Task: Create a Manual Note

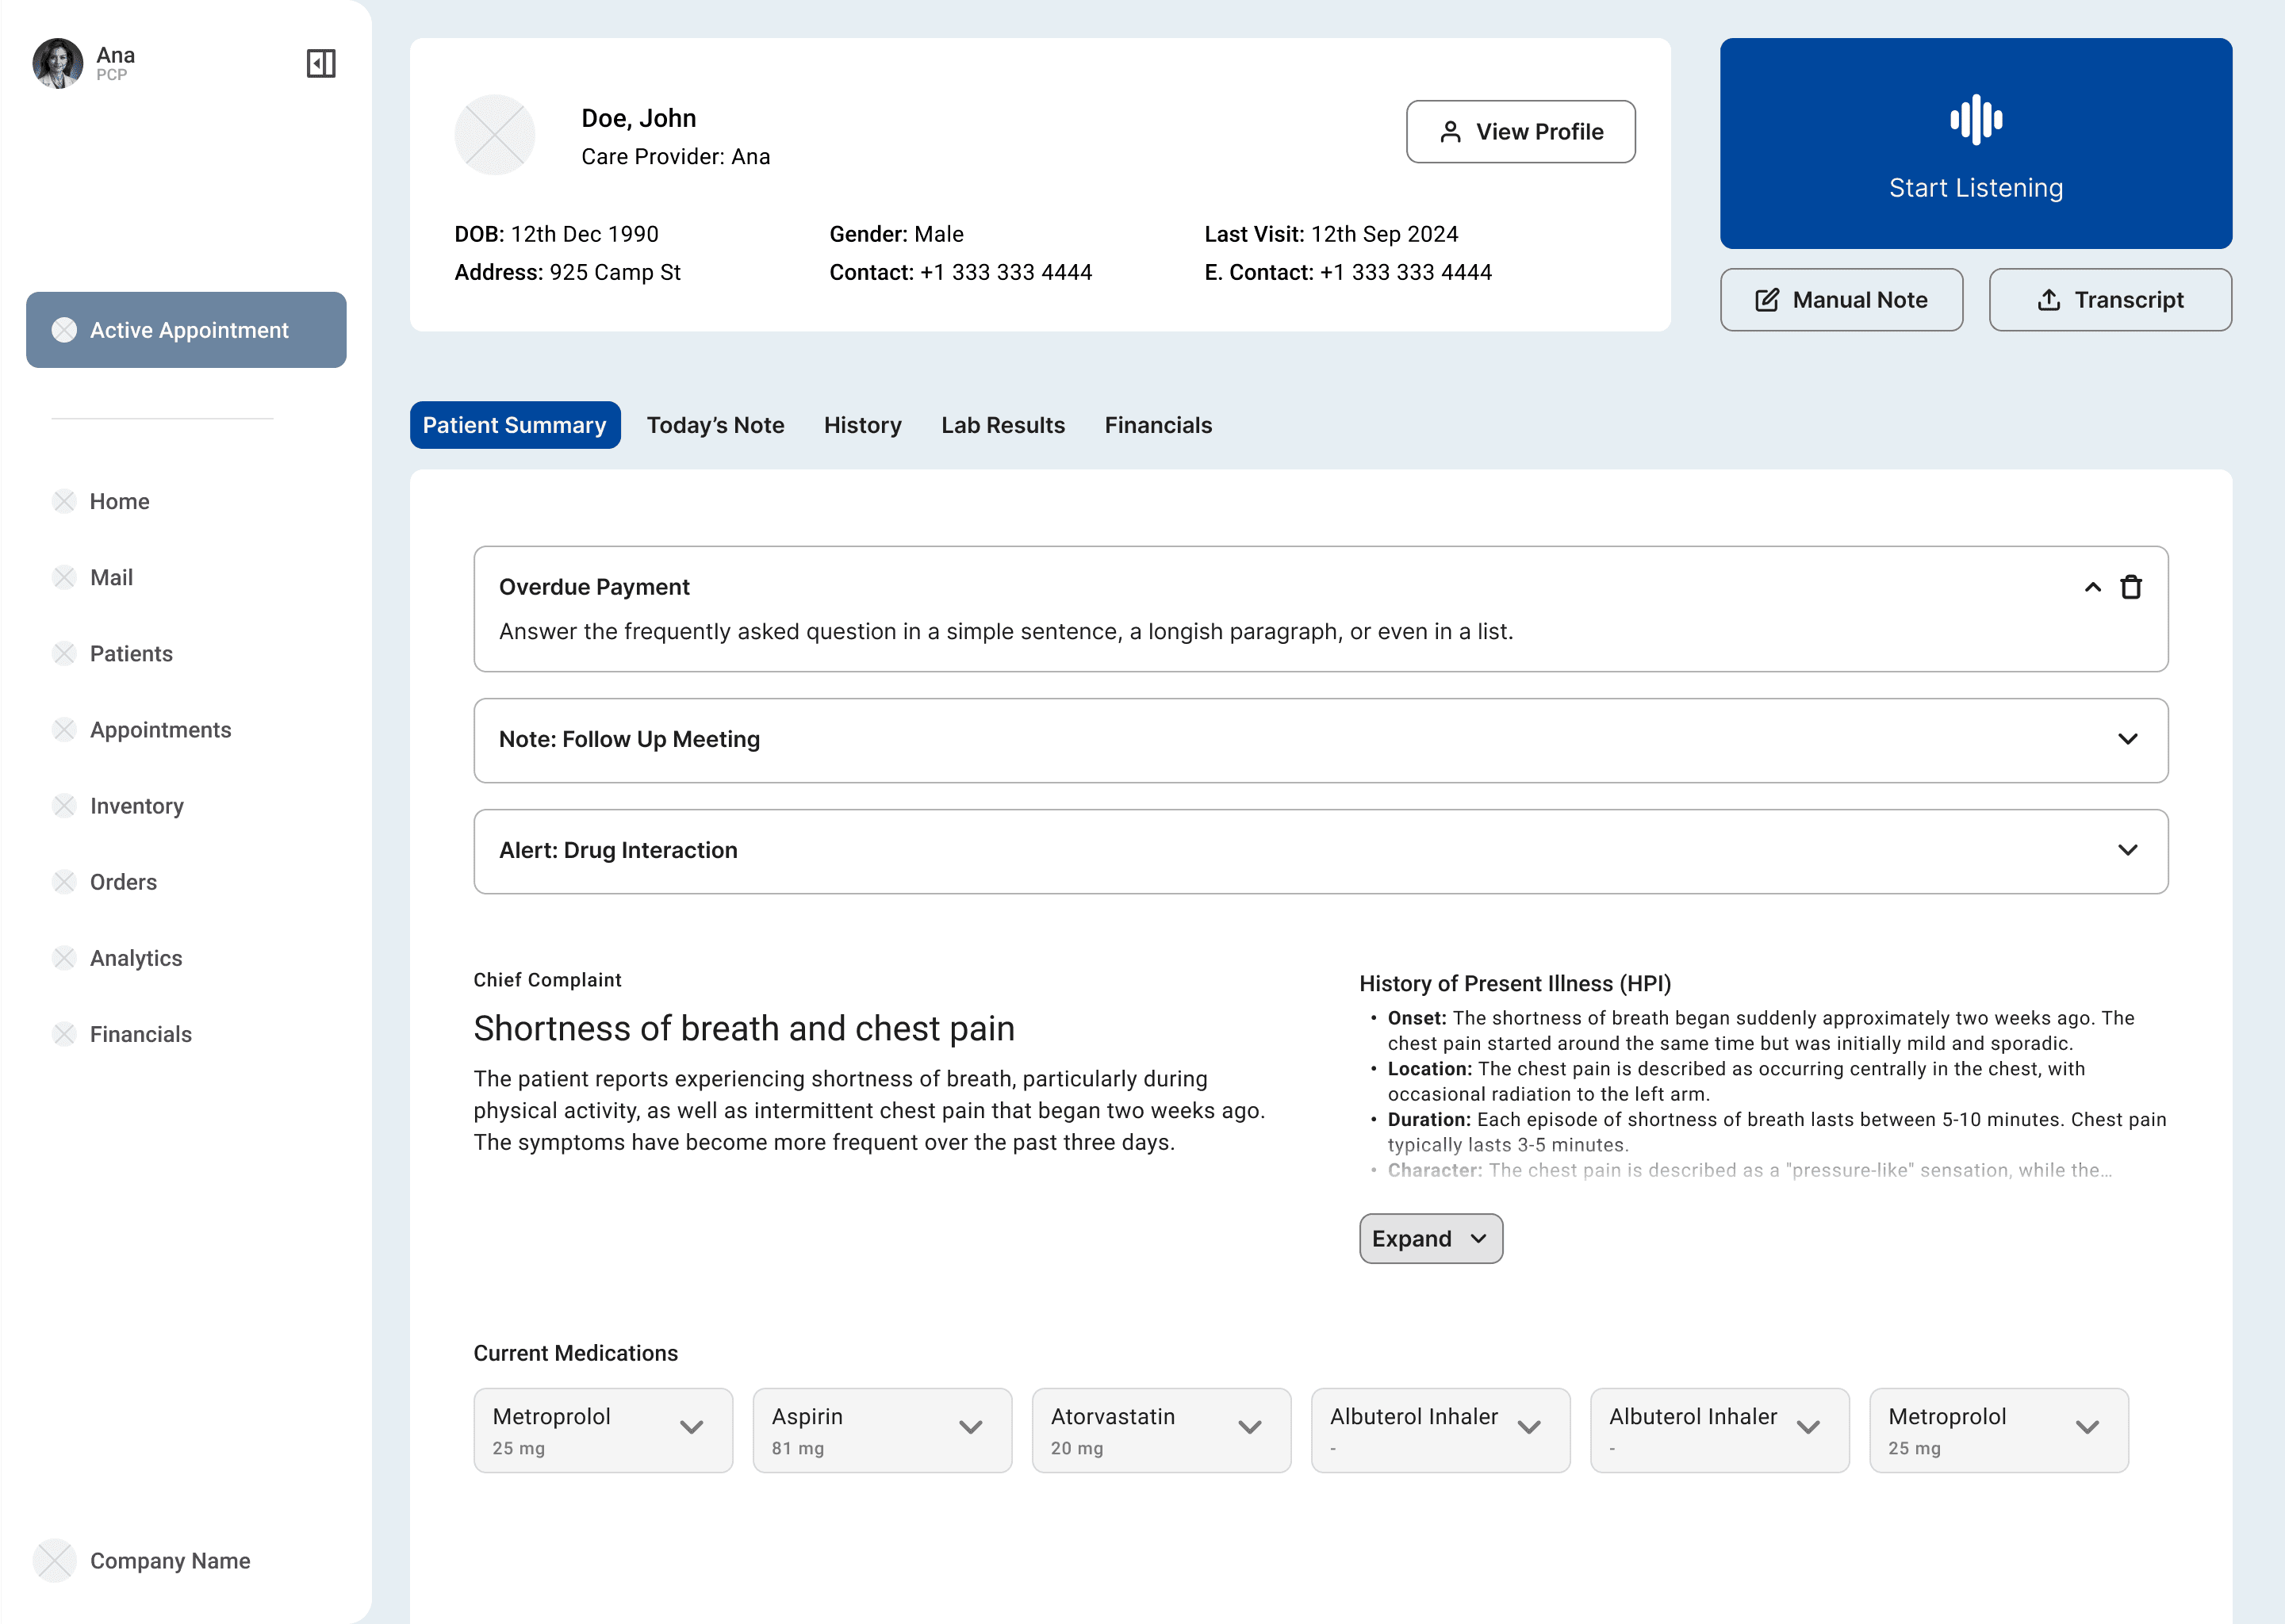Action: click(x=1841, y=300)
